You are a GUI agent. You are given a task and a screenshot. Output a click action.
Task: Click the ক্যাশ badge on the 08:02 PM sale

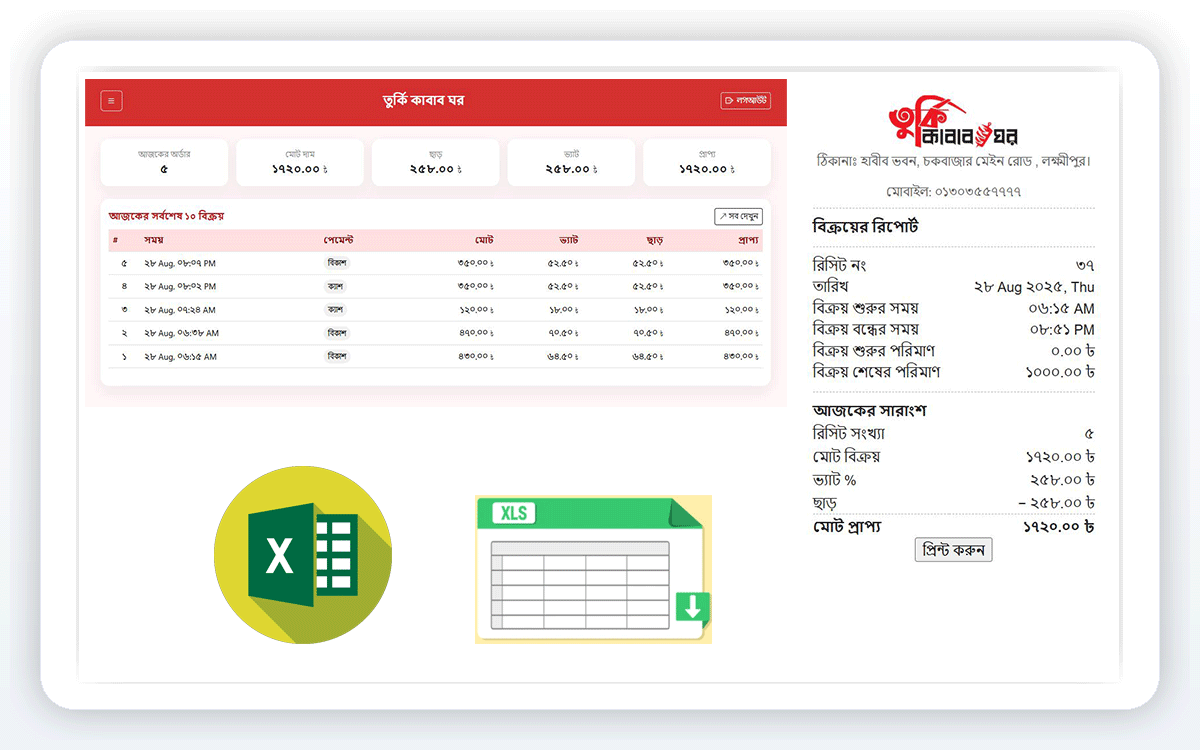[x=336, y=286]
